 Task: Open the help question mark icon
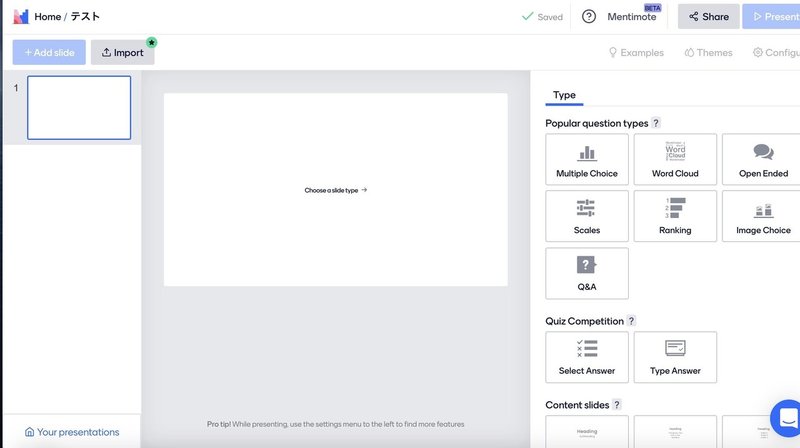click(589, 17)
